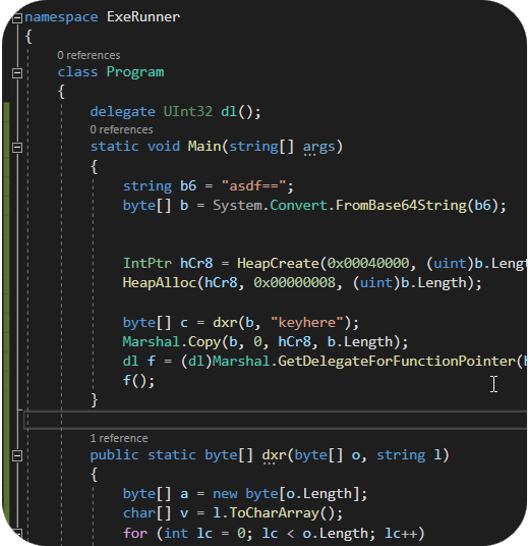This screenshot has height=546, width=529.
Task: Click the Program class name
Action: 135,72
